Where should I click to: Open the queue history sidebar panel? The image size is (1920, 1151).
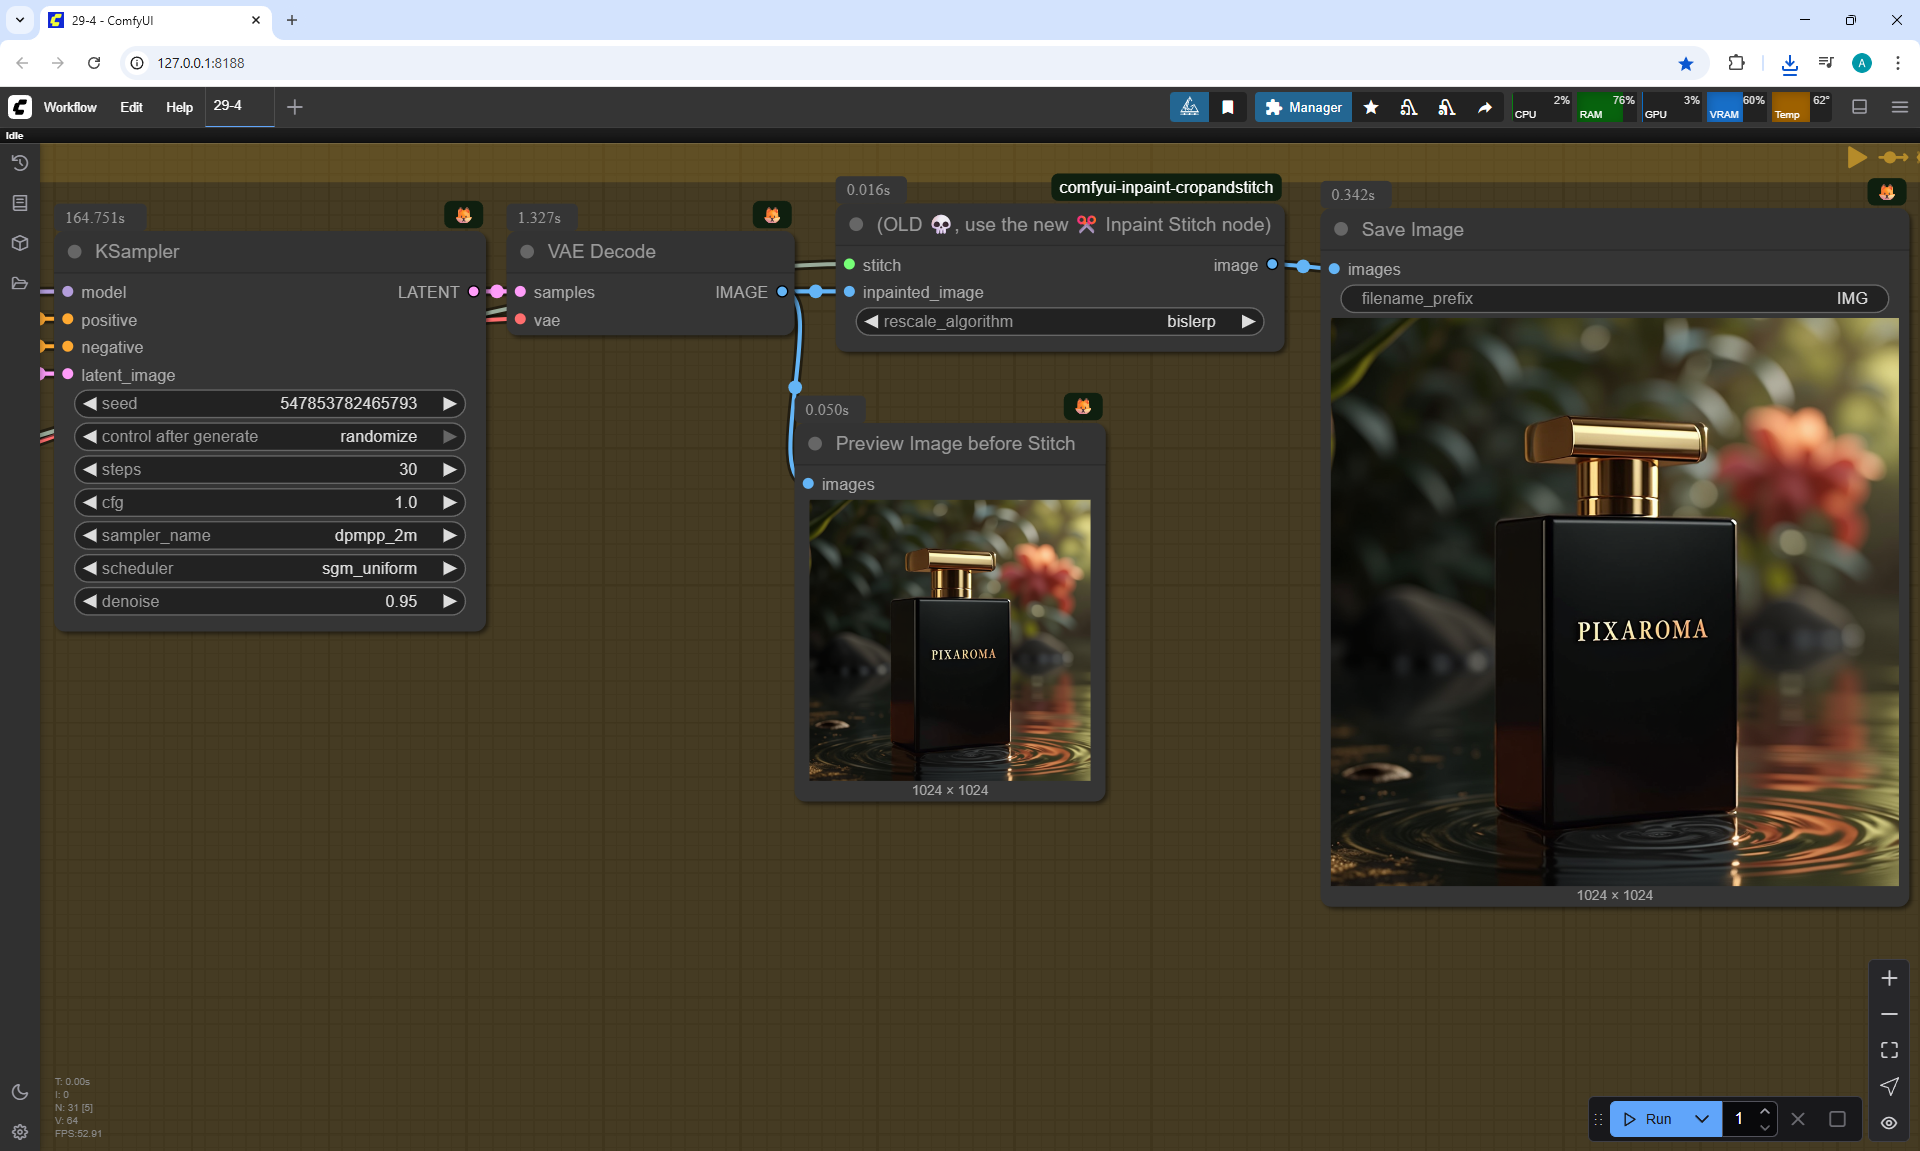click(x=20, y=163)
